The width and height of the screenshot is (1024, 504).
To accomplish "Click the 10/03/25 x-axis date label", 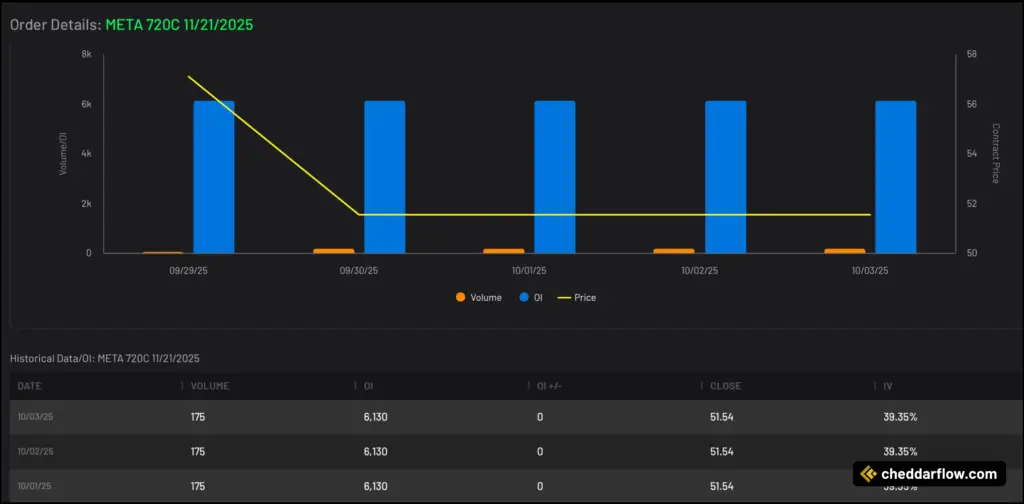I will tap(870, 270).
